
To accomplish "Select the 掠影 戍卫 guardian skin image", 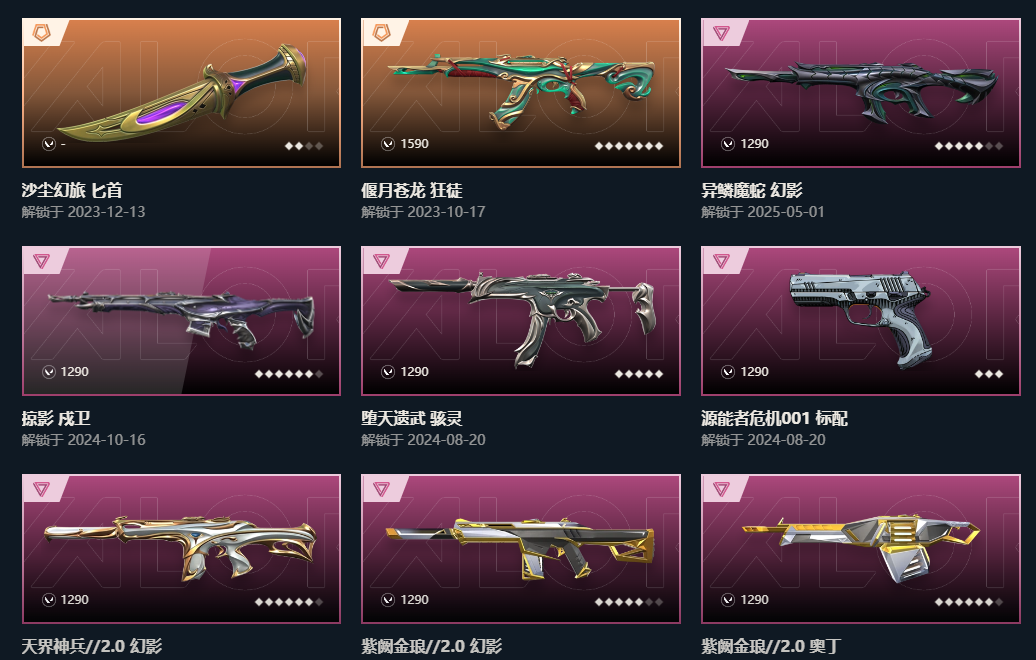I will [182, 320].
